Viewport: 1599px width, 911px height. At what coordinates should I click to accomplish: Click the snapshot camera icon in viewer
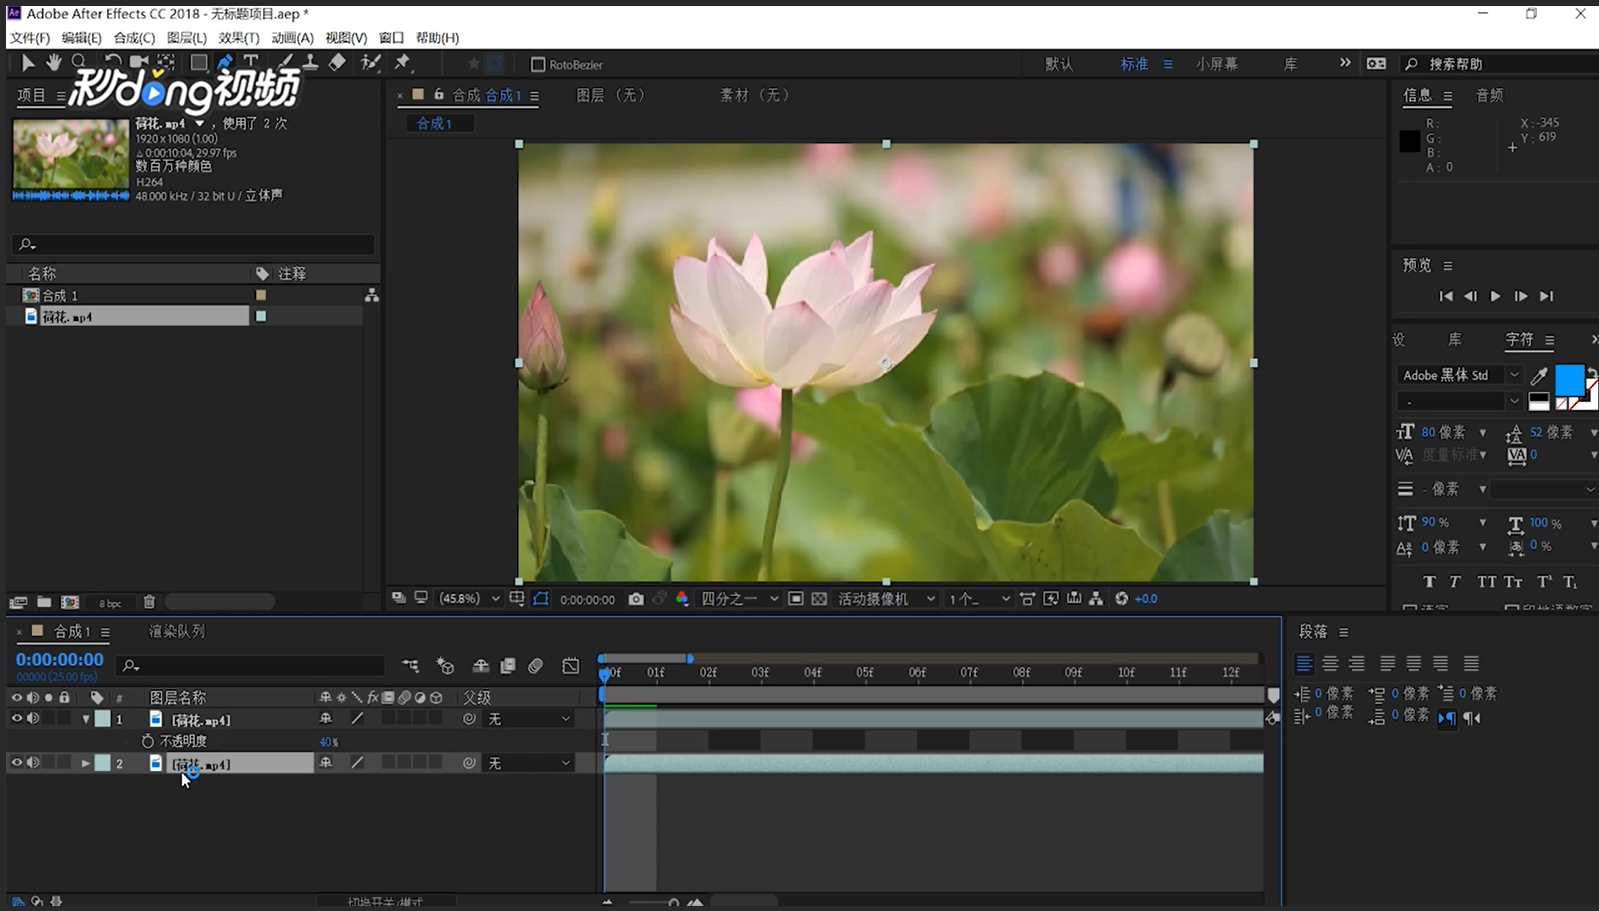point(636,599)
